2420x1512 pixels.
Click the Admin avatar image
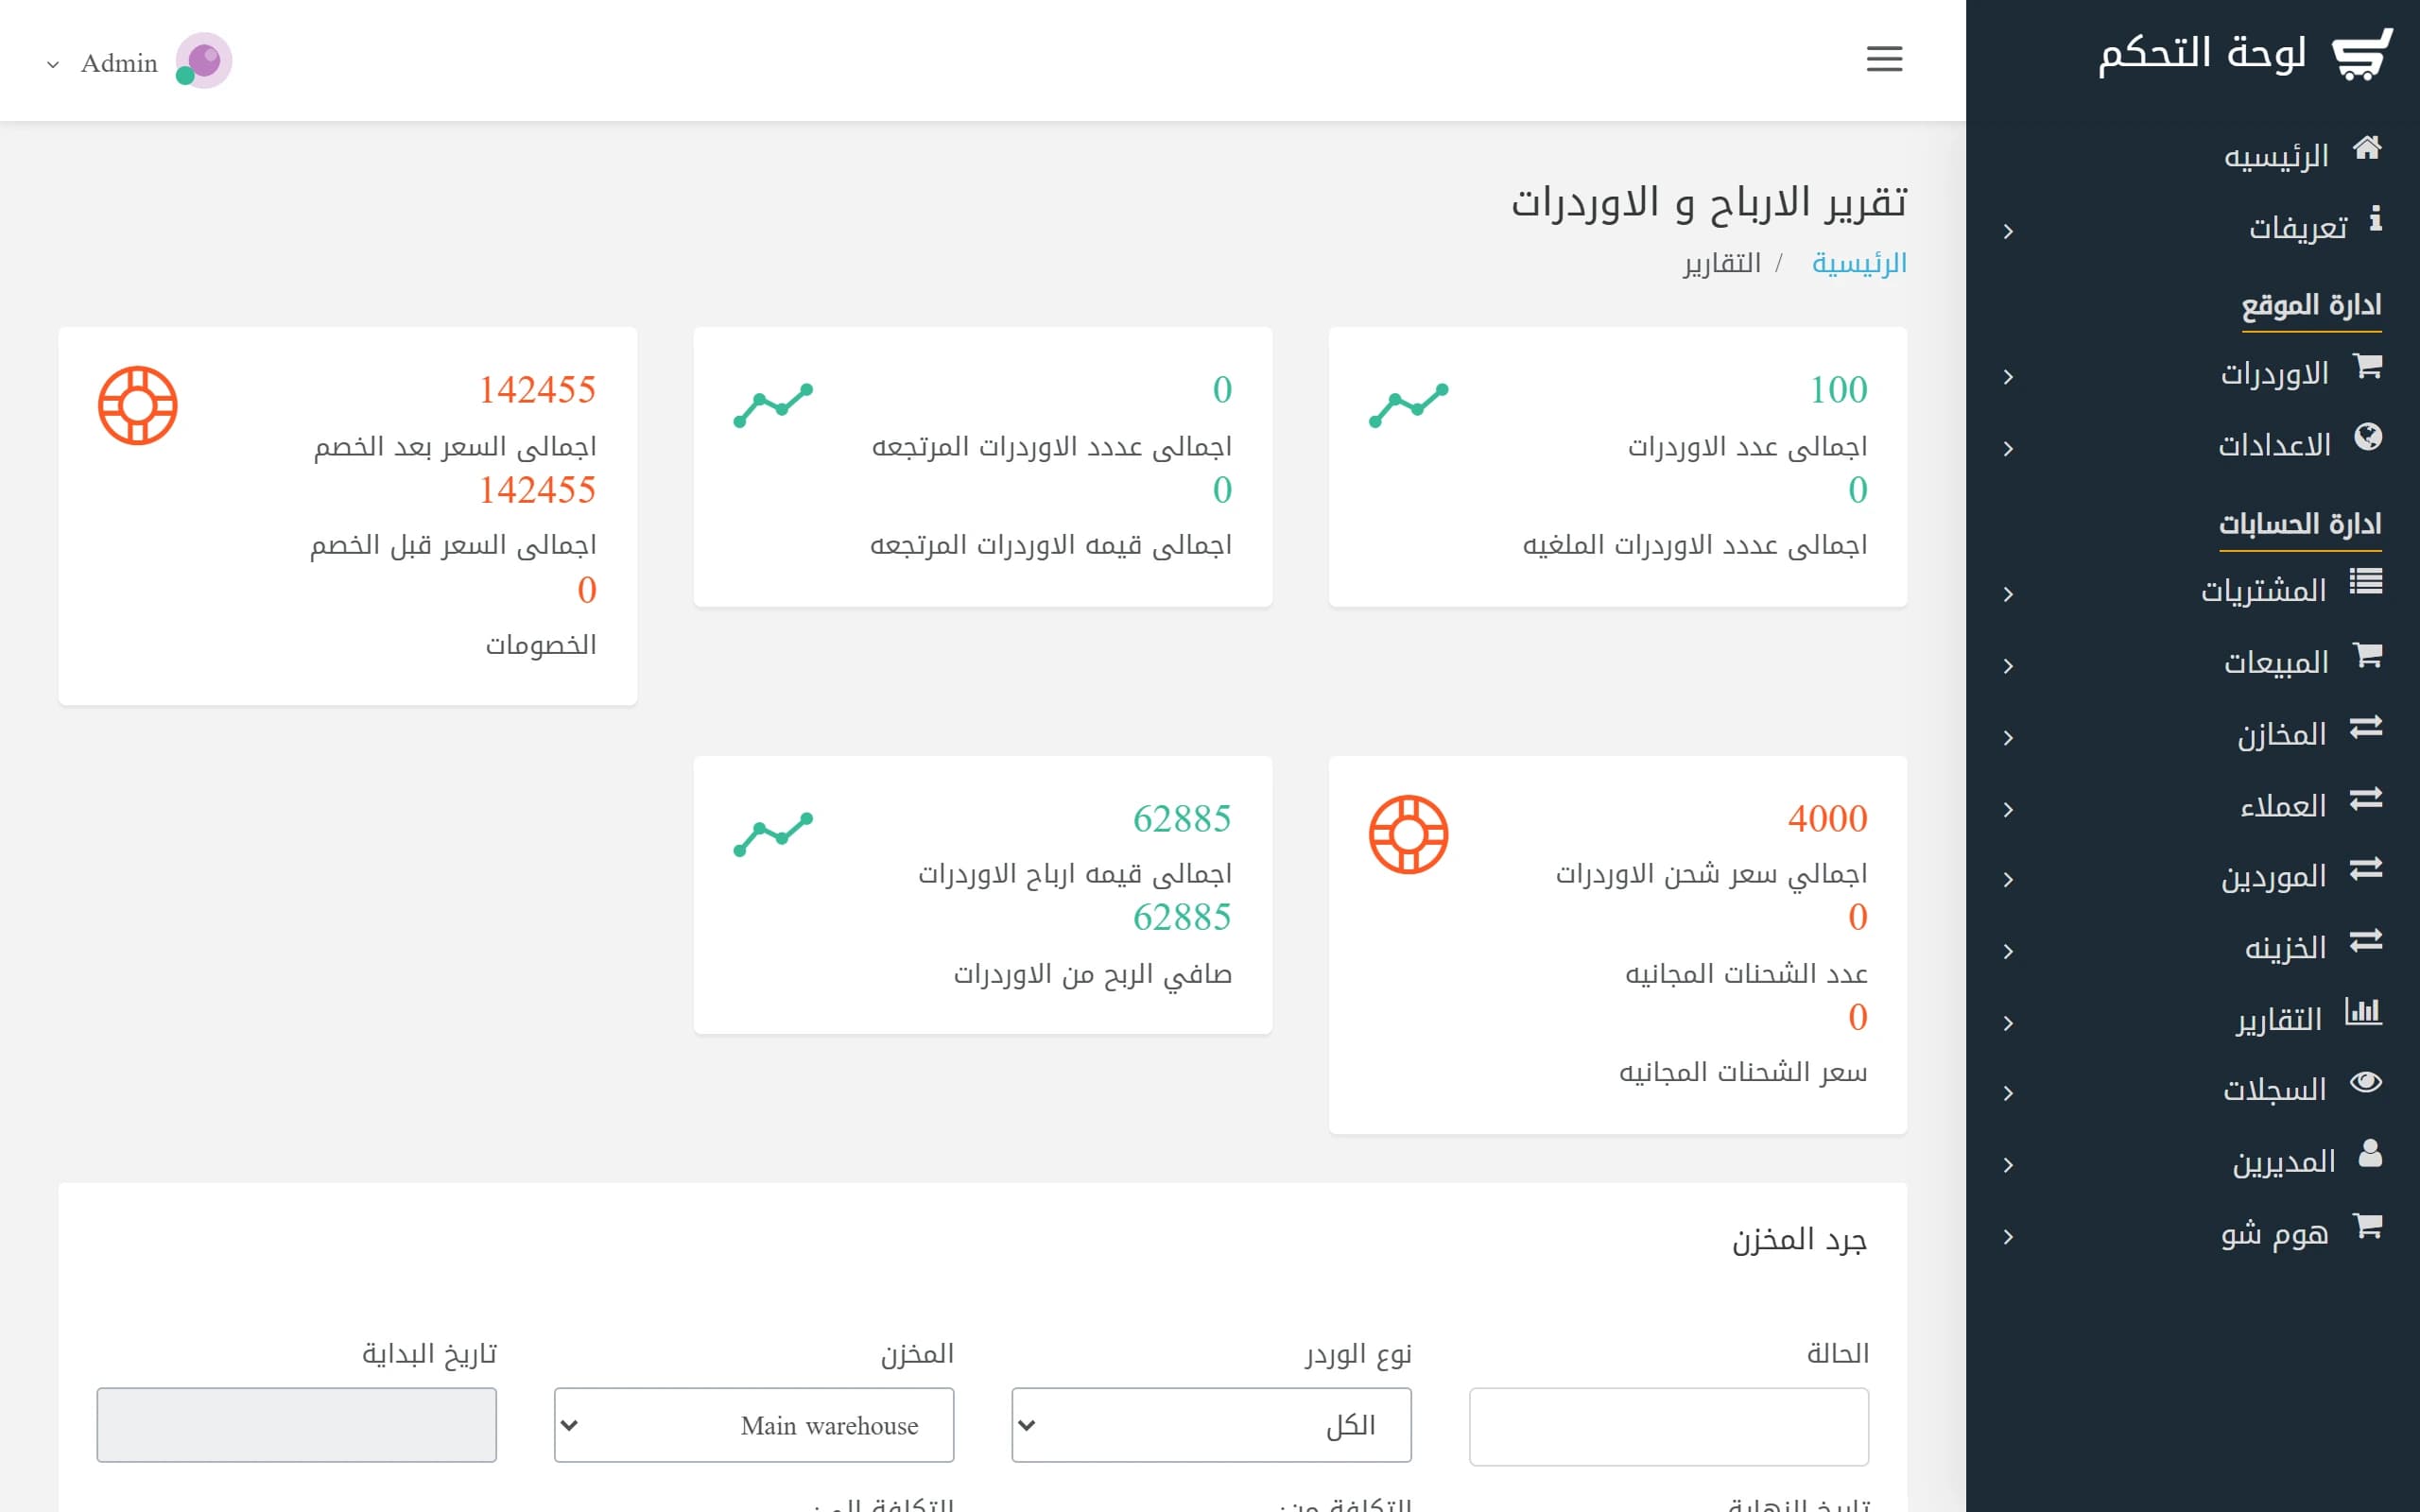(204, 61)
